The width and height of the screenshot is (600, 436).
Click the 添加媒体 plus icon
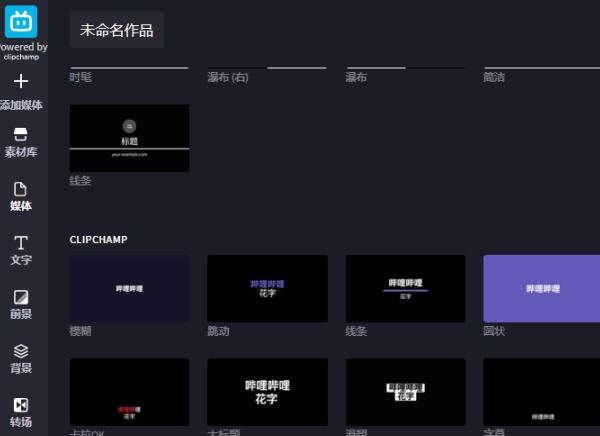pos(21,82)
